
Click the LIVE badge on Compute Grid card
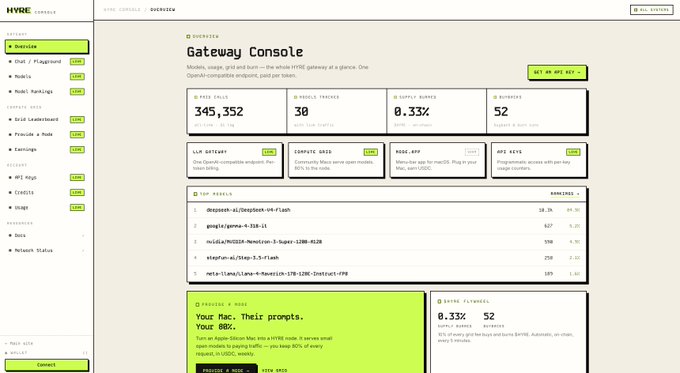[370, 152]
